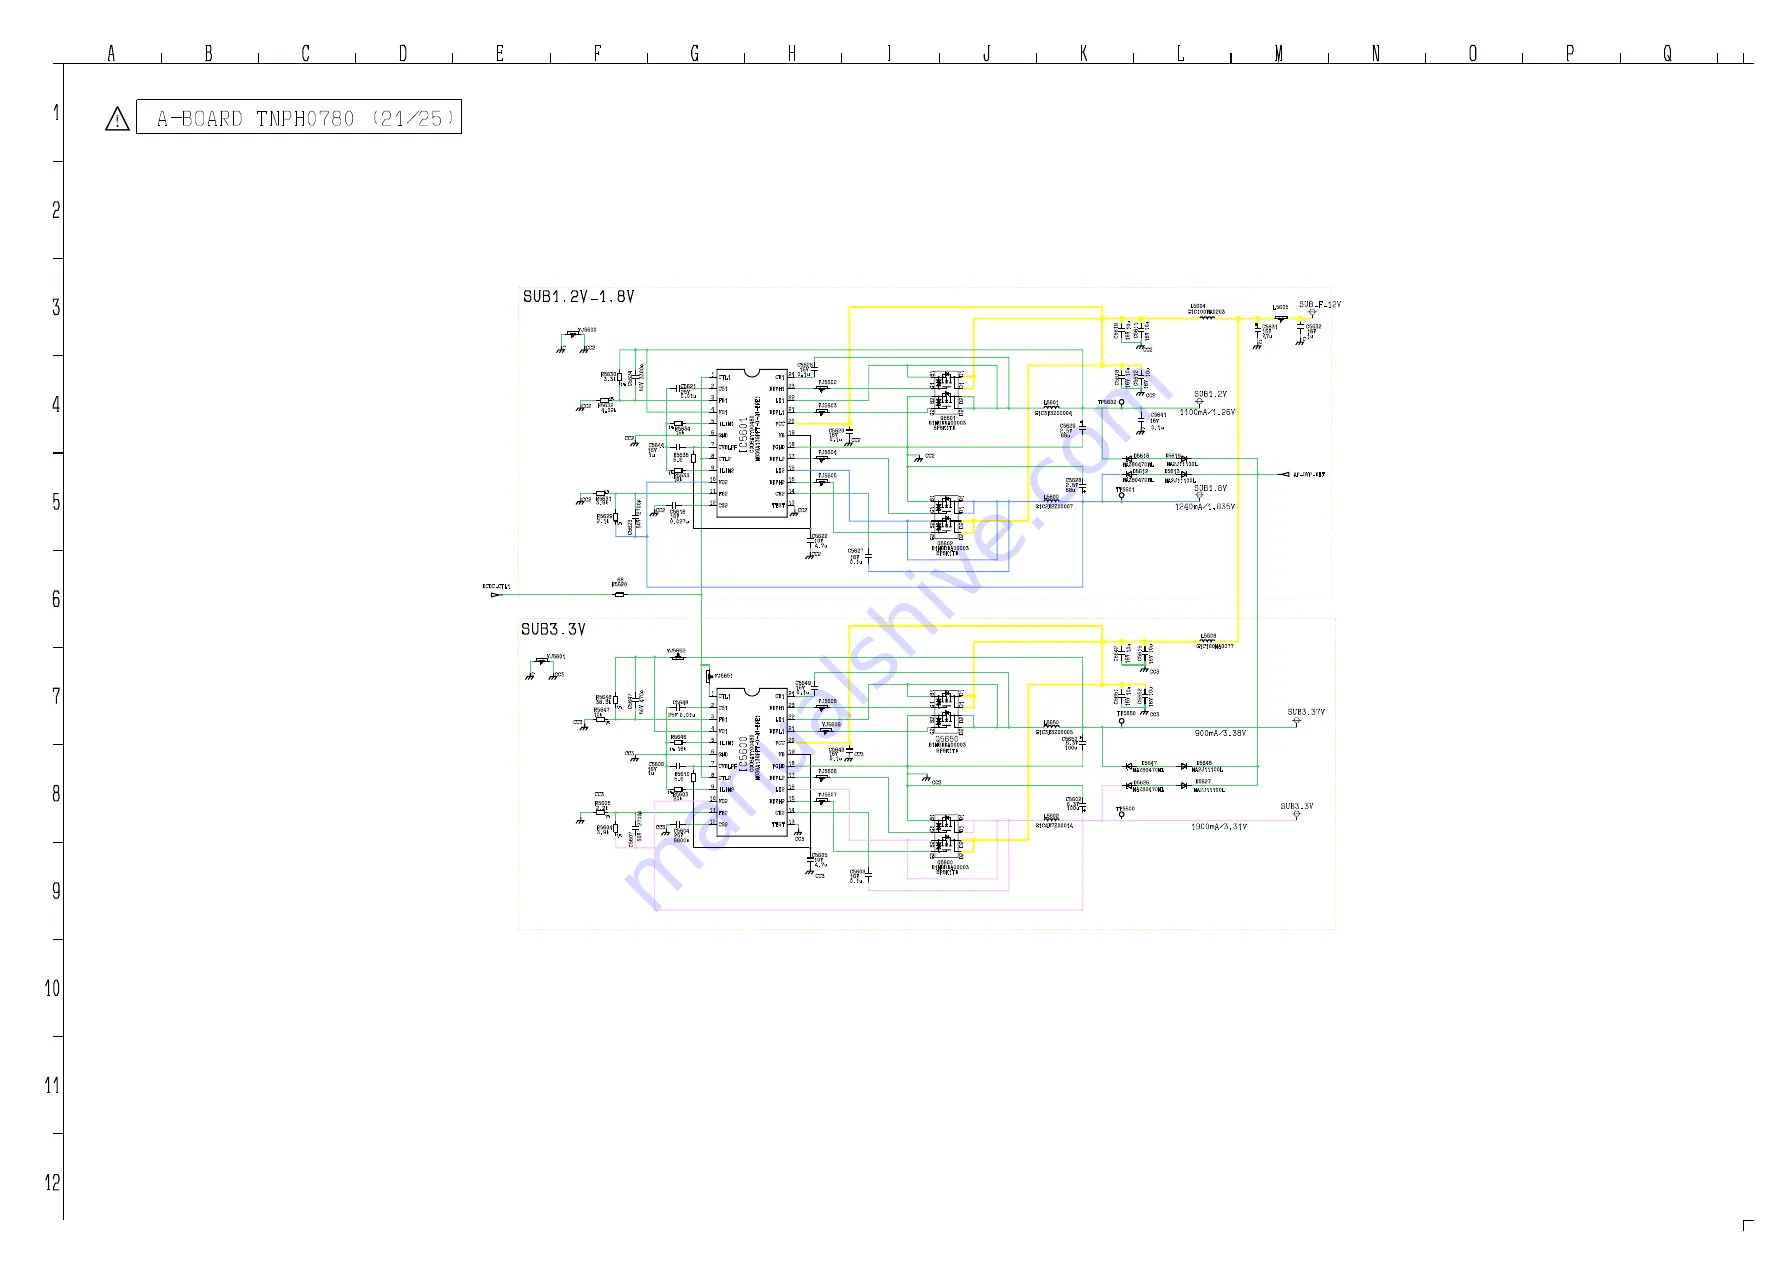Click column letter Q in top ruler
This screenshot has height=1263, width=1787.
click(1667, 53)
